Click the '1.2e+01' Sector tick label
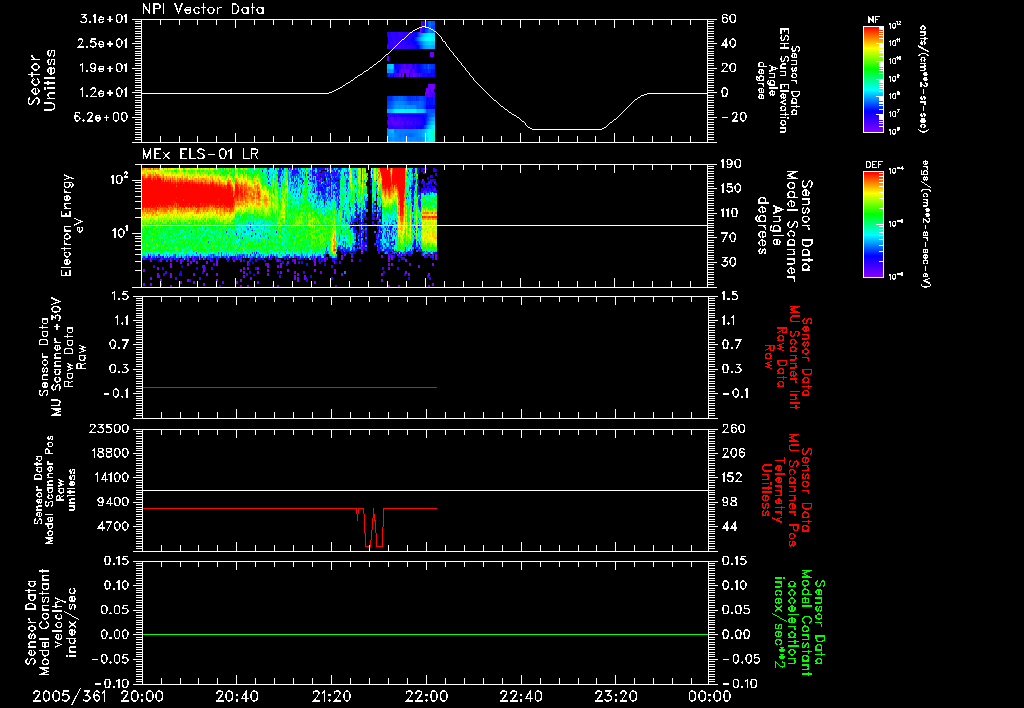Viewport: 1024px width, 708px height. click(105, 93)
